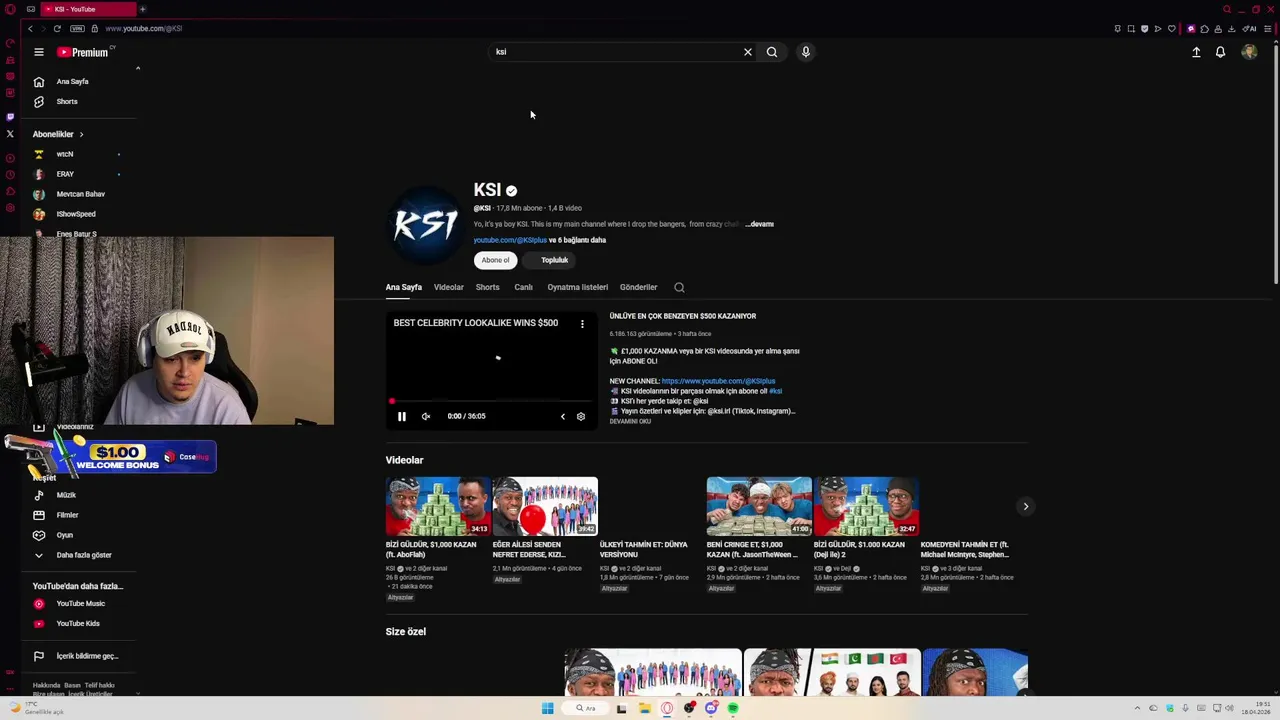The width and height of the screenshot is (1280, 720).
Task: Open Spotify from the taskbar
Action: 733,708
